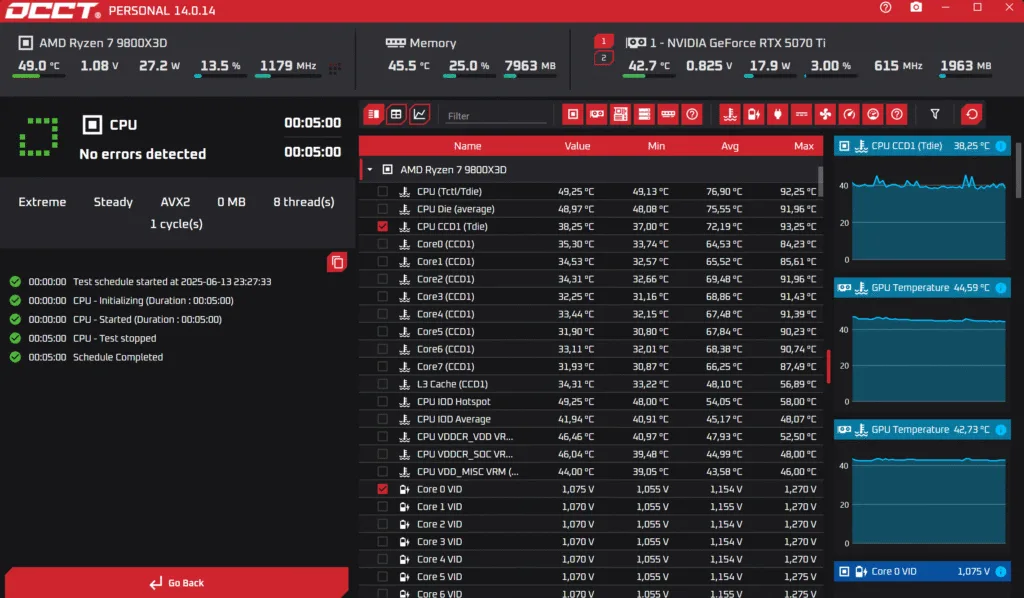Toggle the current sensor type filter
Viewport: 1024px width, 598px height.
pyautogui.click(x=801, y=114)
